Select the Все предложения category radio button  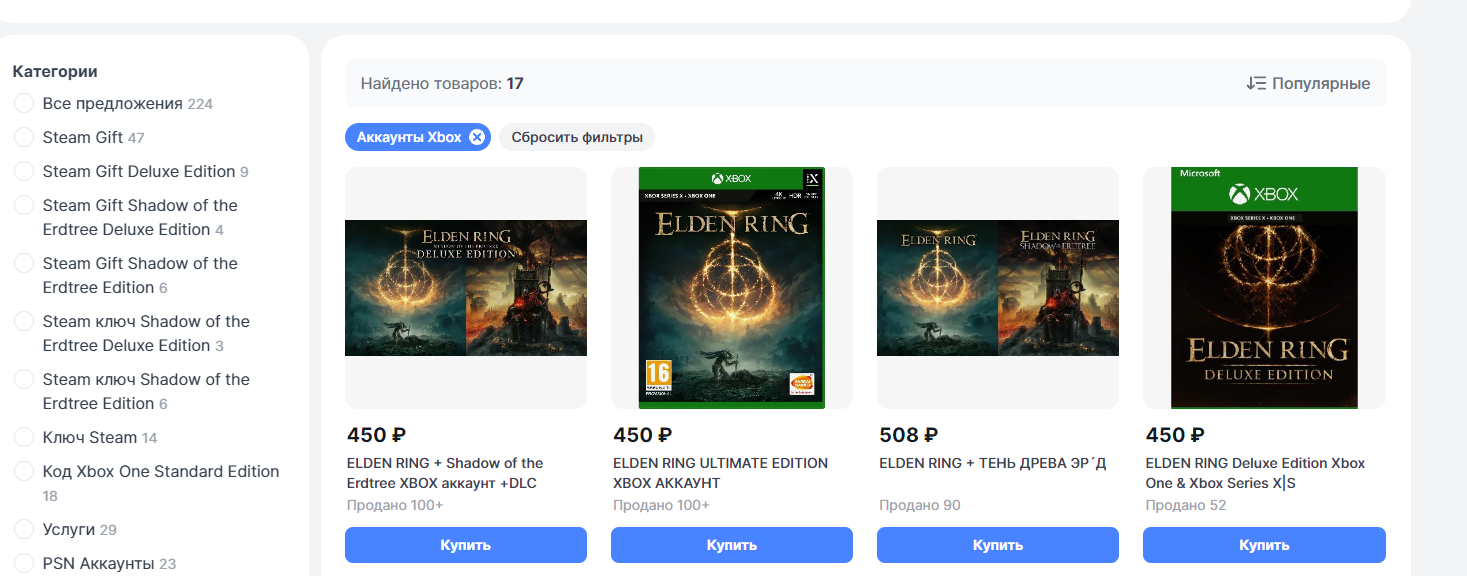pyautogui.click(x=24, y=104)
